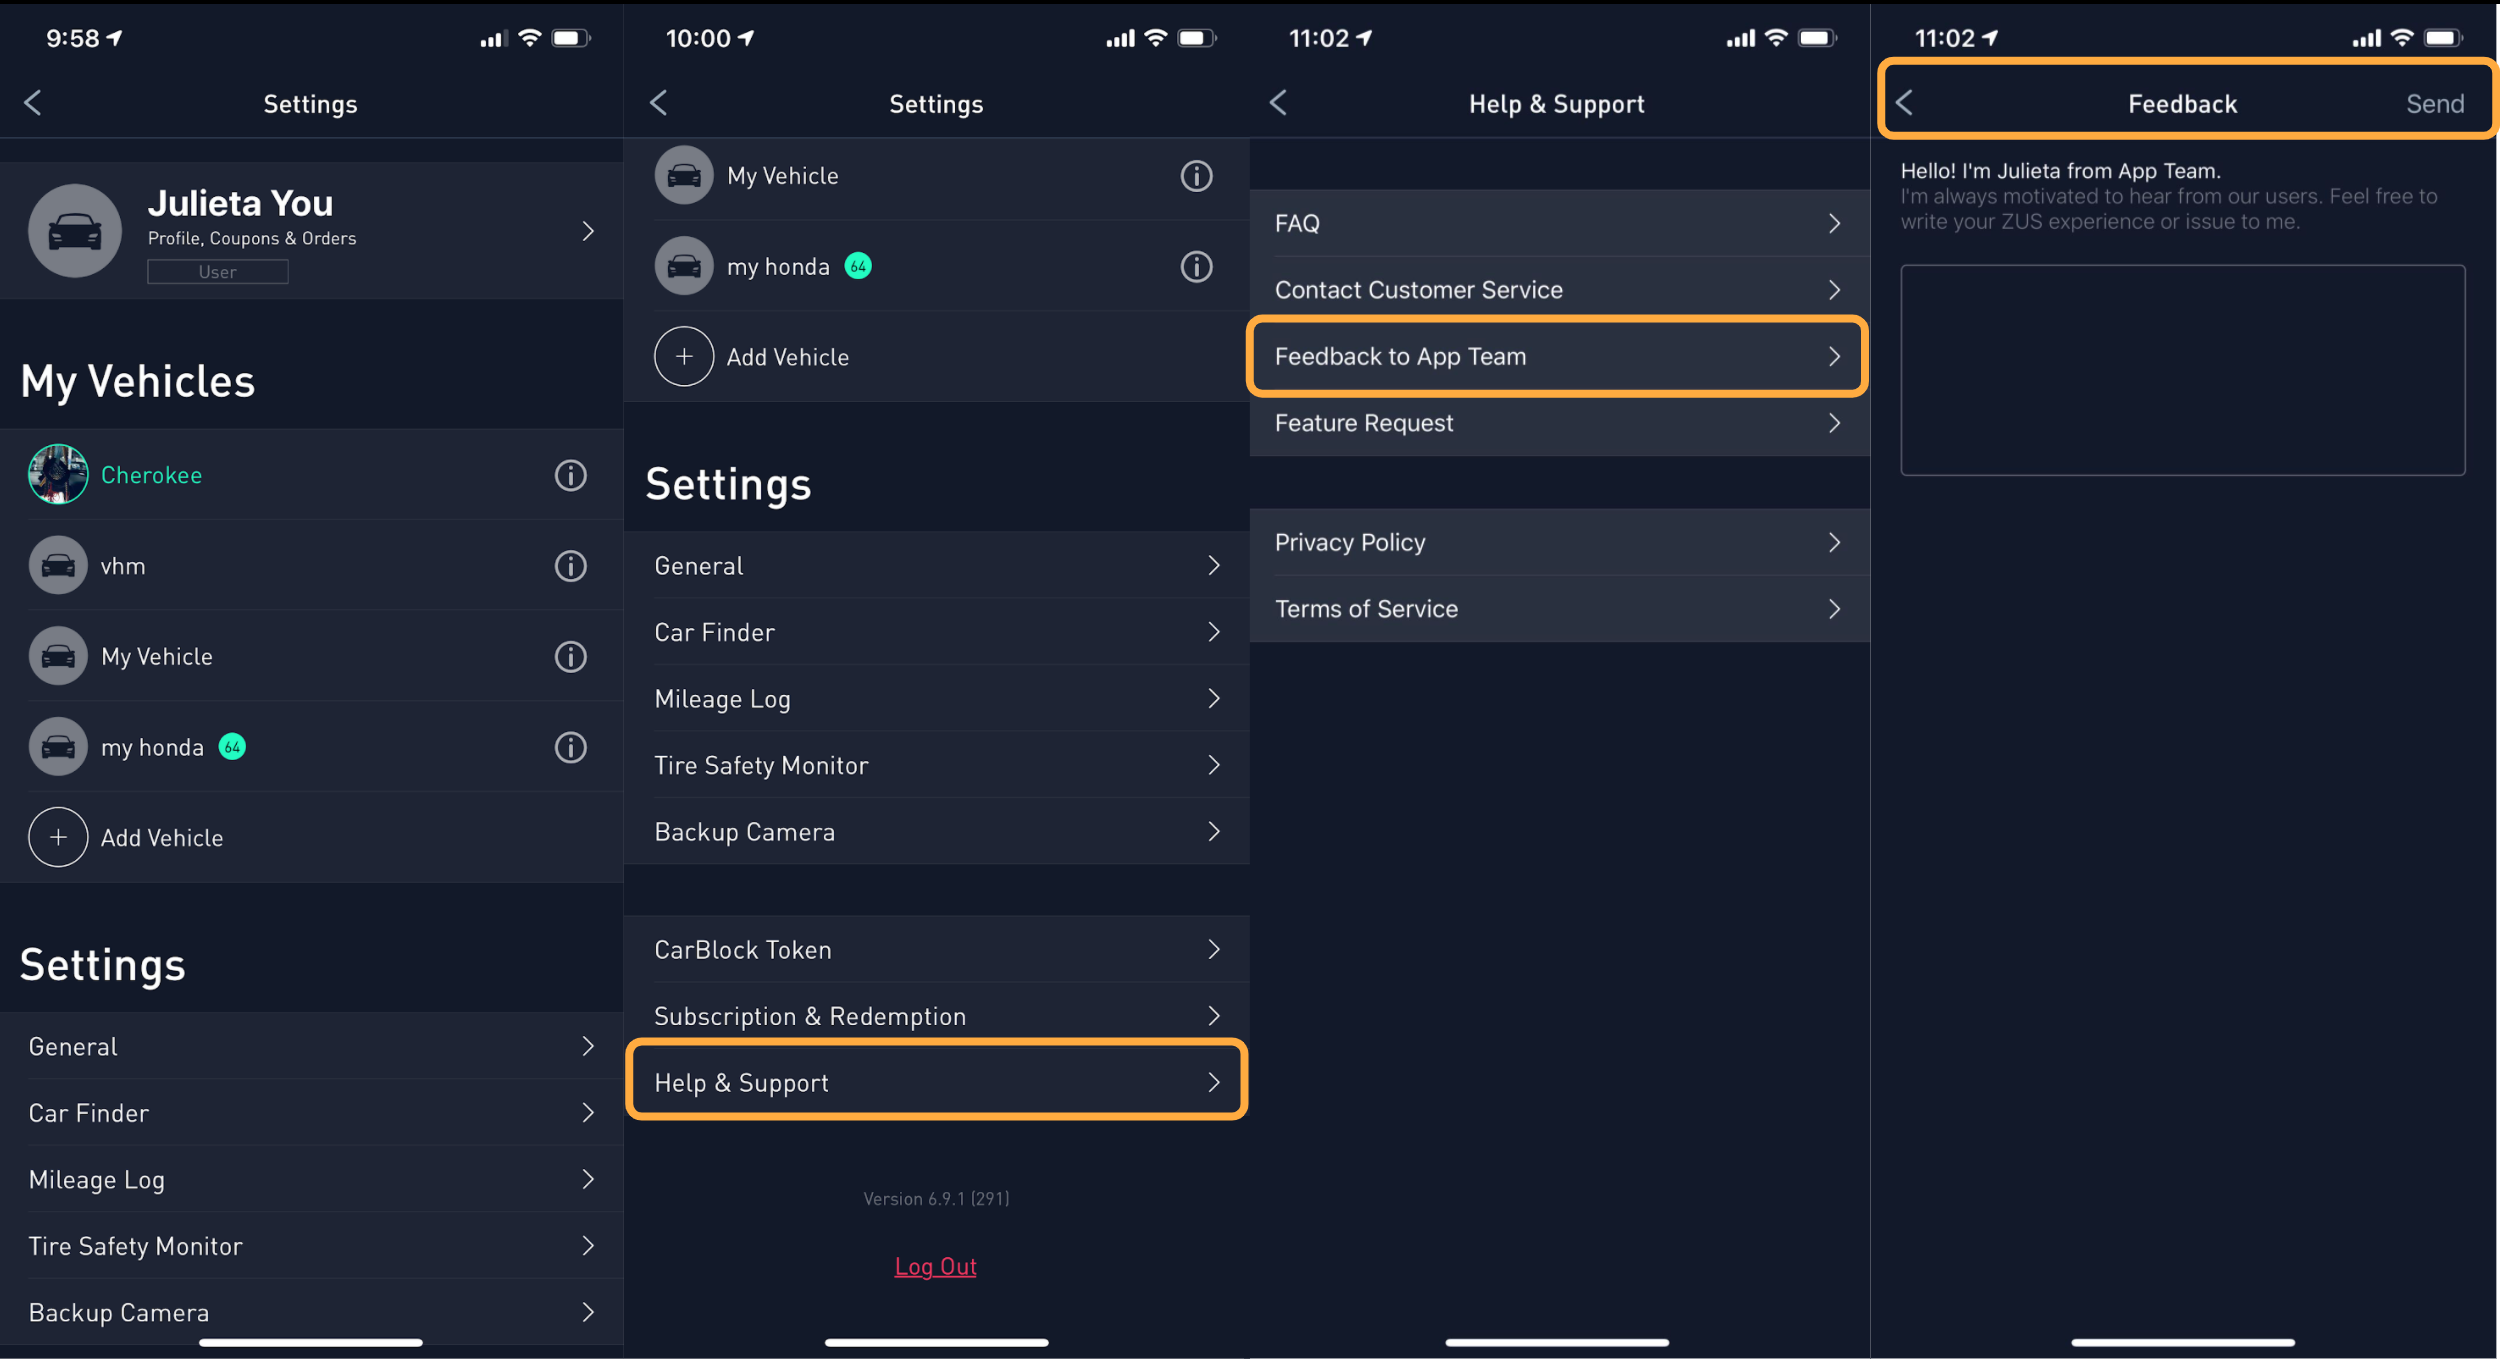Tap Profile, Coupons & Orders text
2500x1360 pixels.
252,238
